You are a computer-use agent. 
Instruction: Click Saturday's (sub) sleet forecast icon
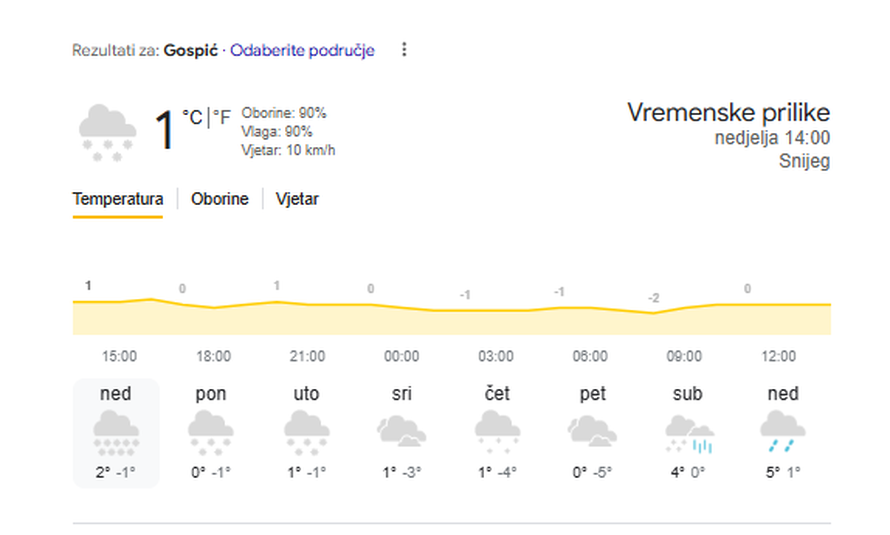(x=687, y=431)
